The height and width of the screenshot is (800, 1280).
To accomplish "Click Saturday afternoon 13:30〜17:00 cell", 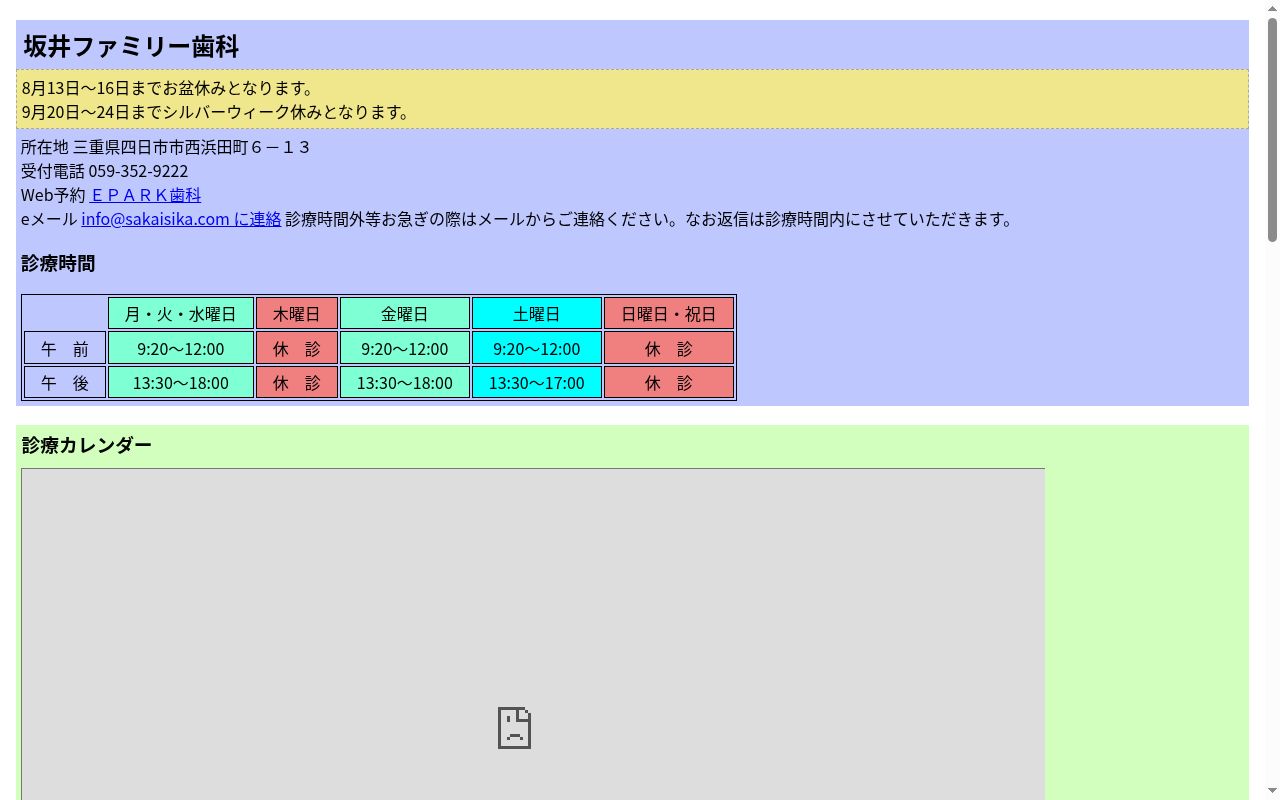I will click(x=537, y=382).
